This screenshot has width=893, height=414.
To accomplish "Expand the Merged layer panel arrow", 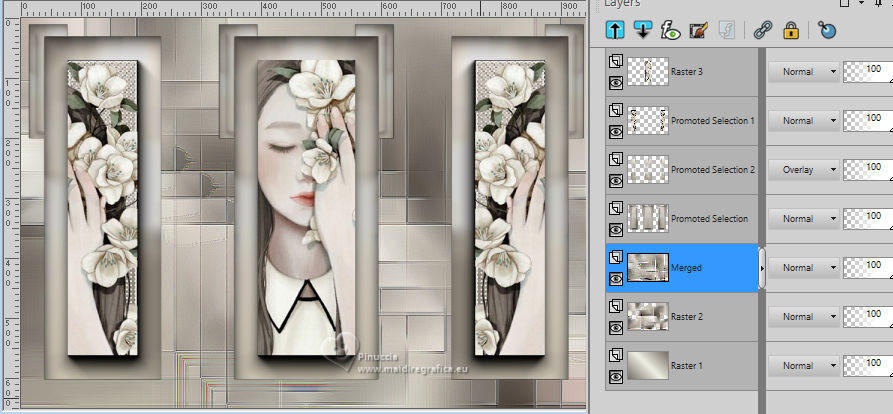I will pos(762,268).
